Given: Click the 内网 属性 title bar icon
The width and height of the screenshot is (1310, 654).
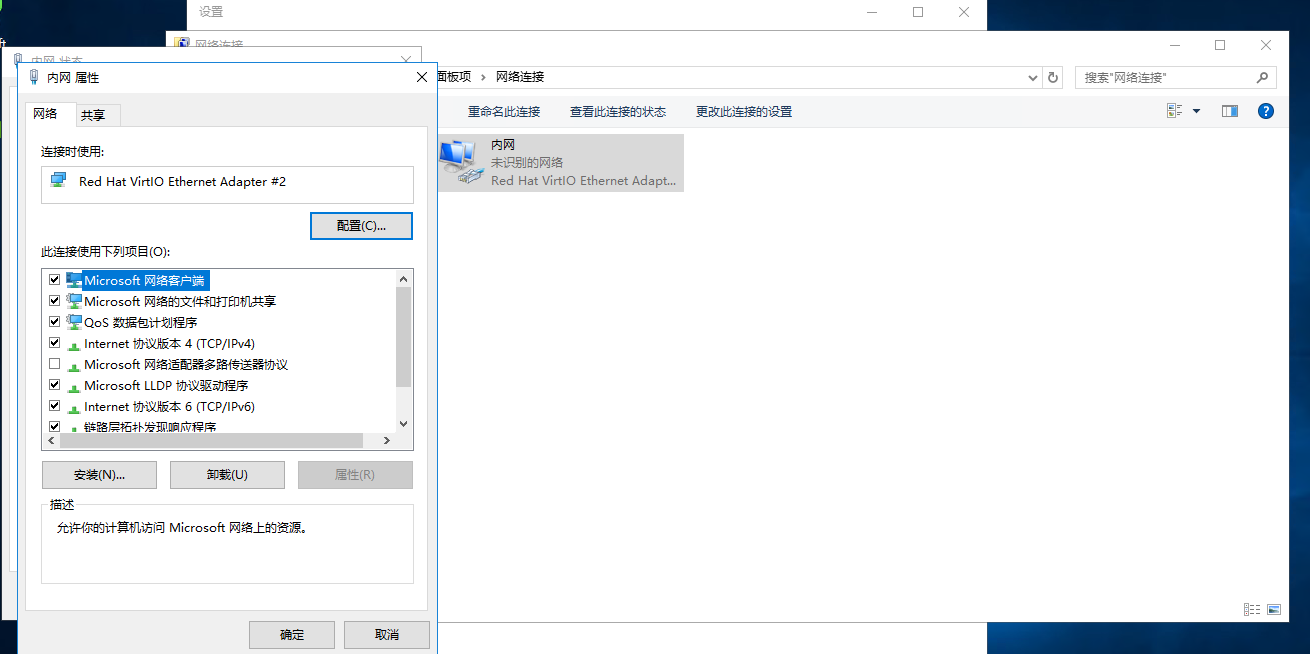Looking at the screenshot, I should [x=35, y=77].
